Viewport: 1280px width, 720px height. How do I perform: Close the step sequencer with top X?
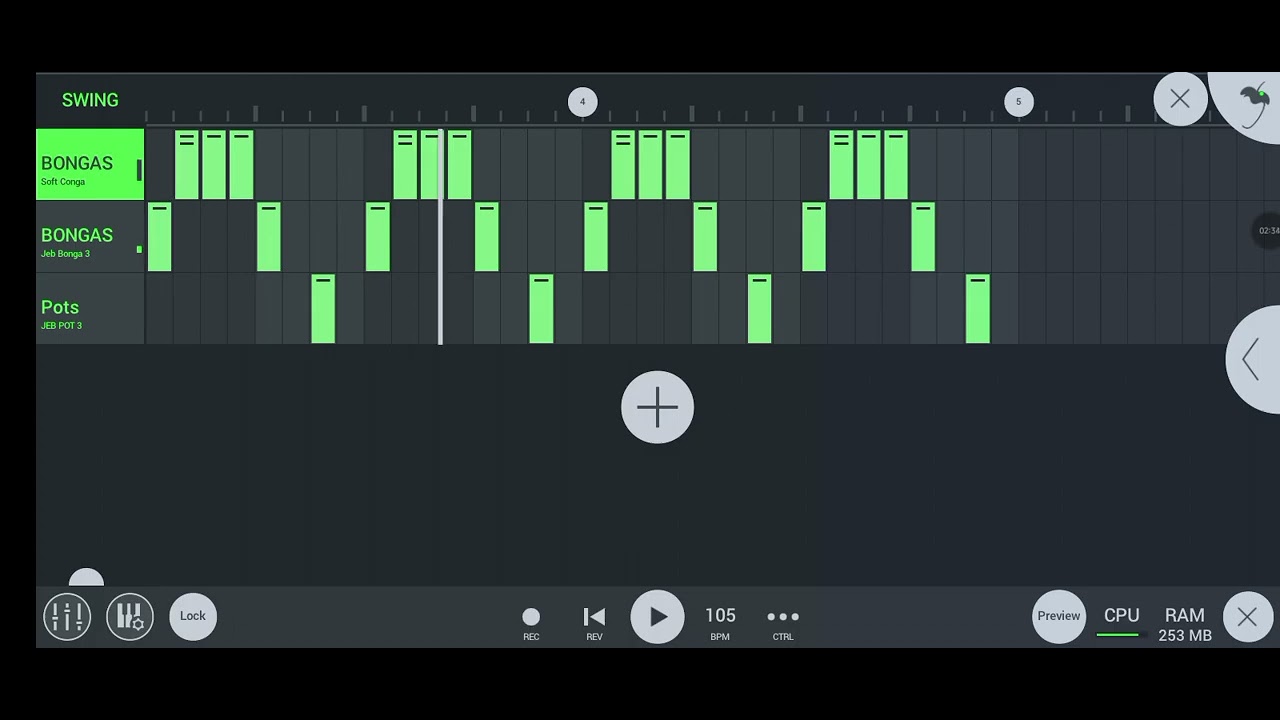click(1180, 99)
